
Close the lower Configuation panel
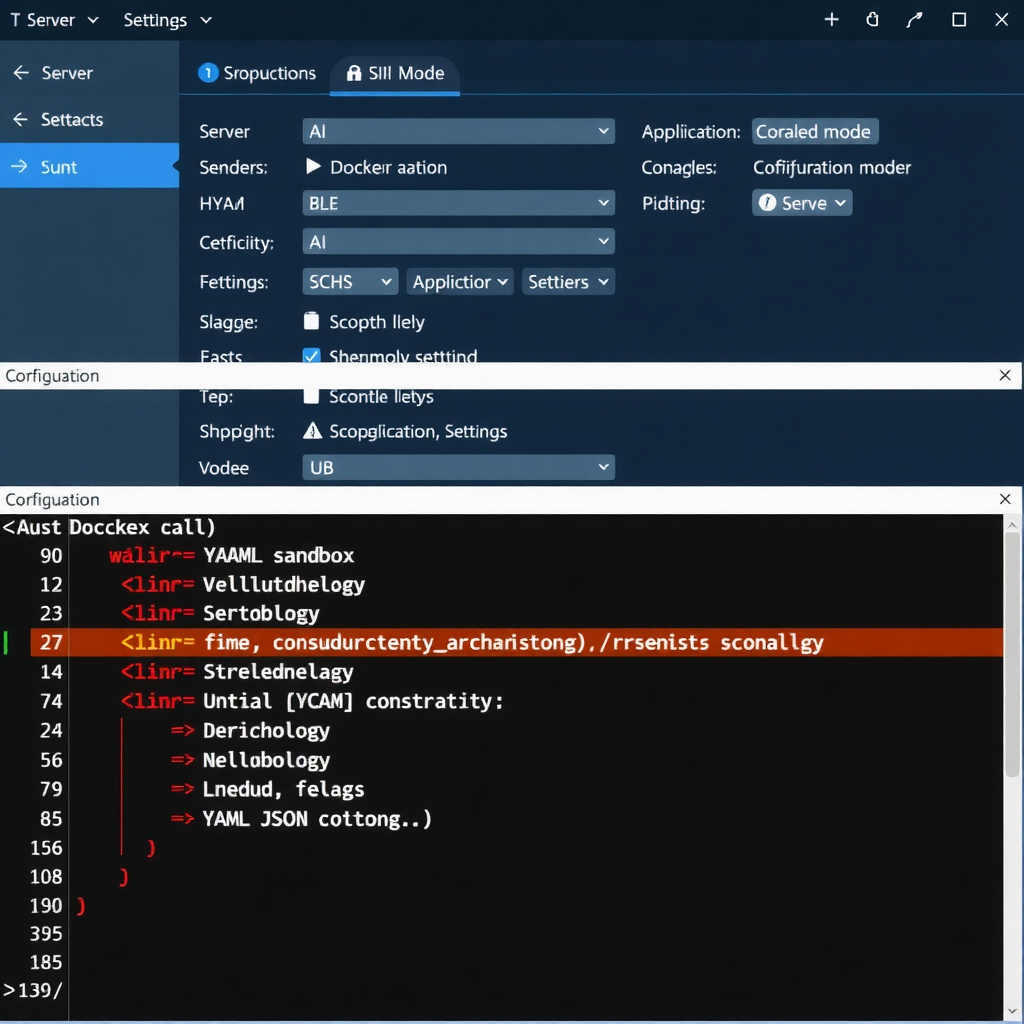[x=1005, y=499]
